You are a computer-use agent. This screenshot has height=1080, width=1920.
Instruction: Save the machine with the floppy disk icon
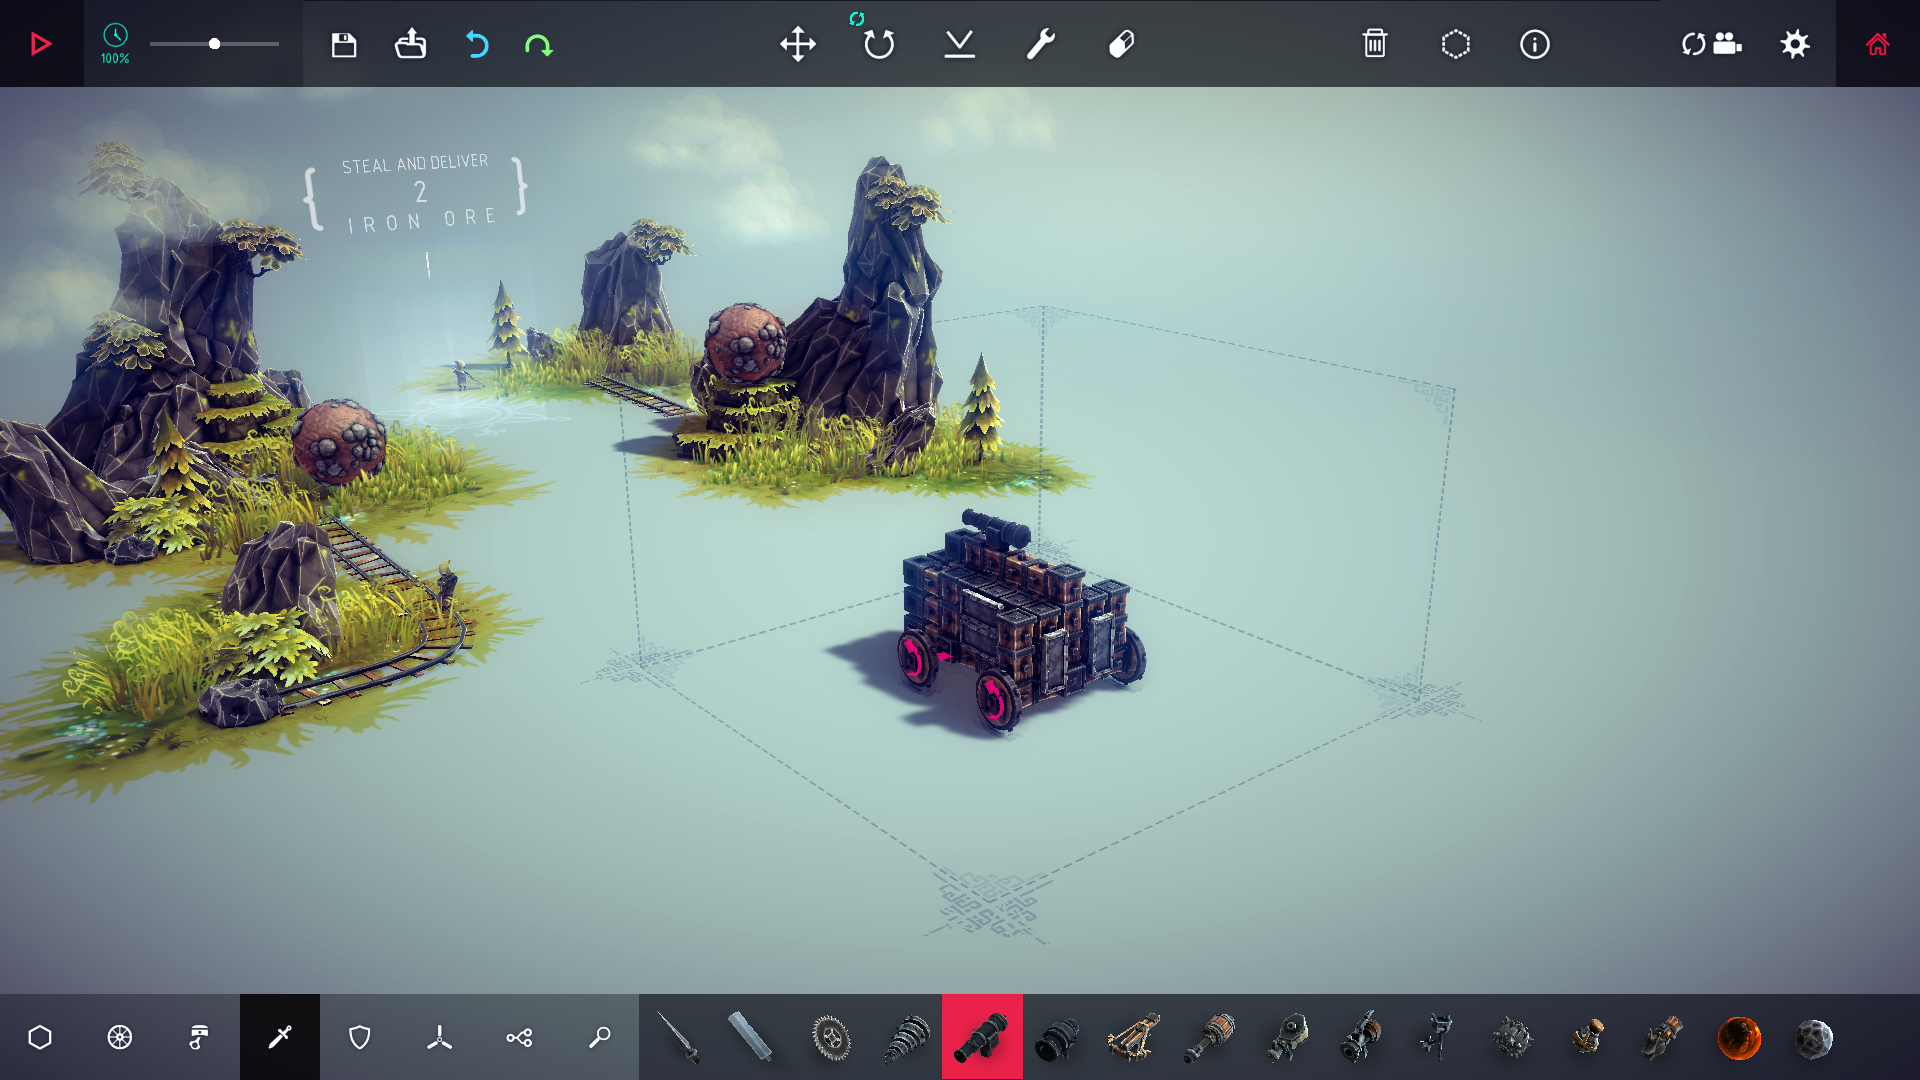[x=344, y=44]
